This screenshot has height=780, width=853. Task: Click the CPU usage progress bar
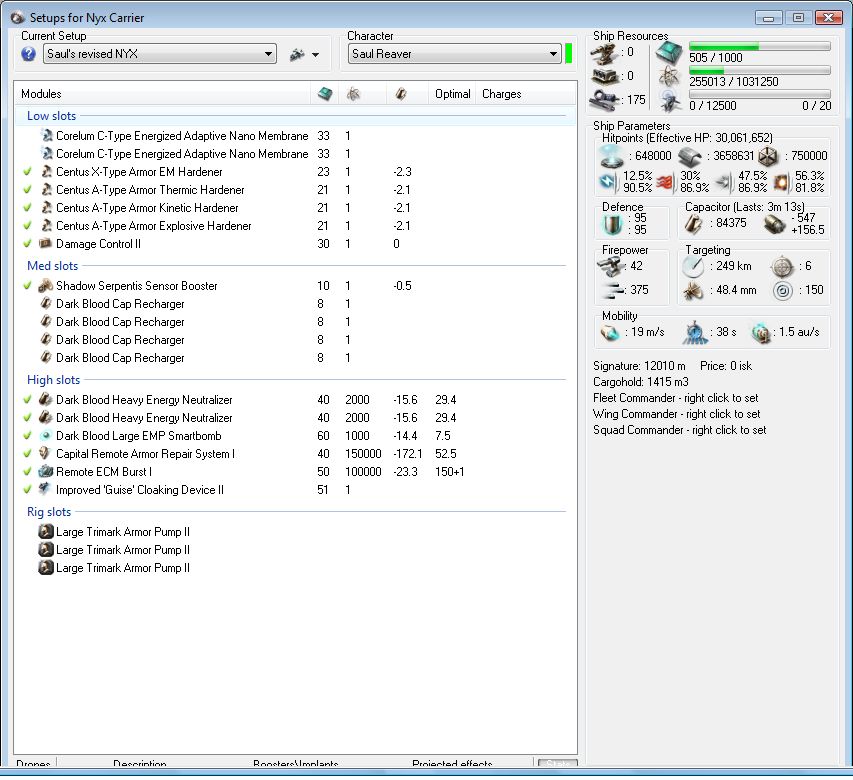[x=760, y=46]
